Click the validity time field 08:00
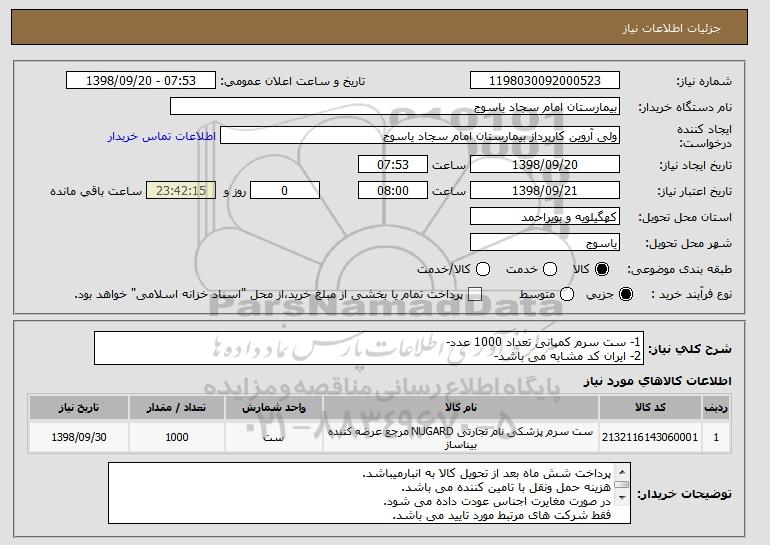Viewport: 770px width, 545px height. point(393,191)
